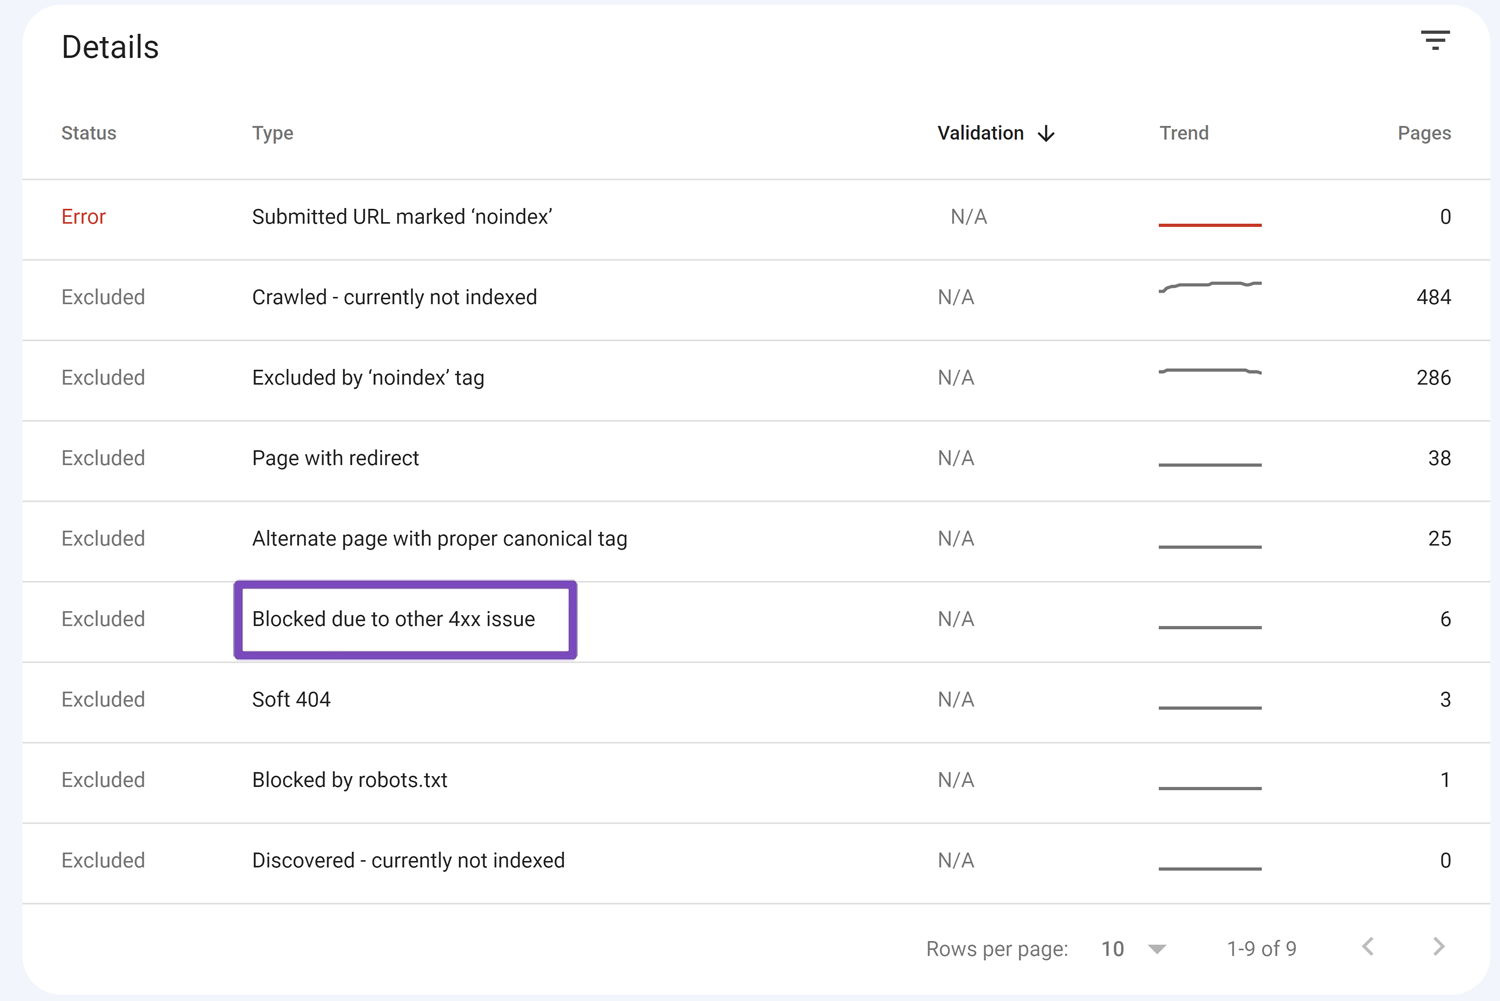Viewport: 1500px width, 1001px height.
Task: Click pages count 1 in robots.txt row
Action: tap(1445, 780)
